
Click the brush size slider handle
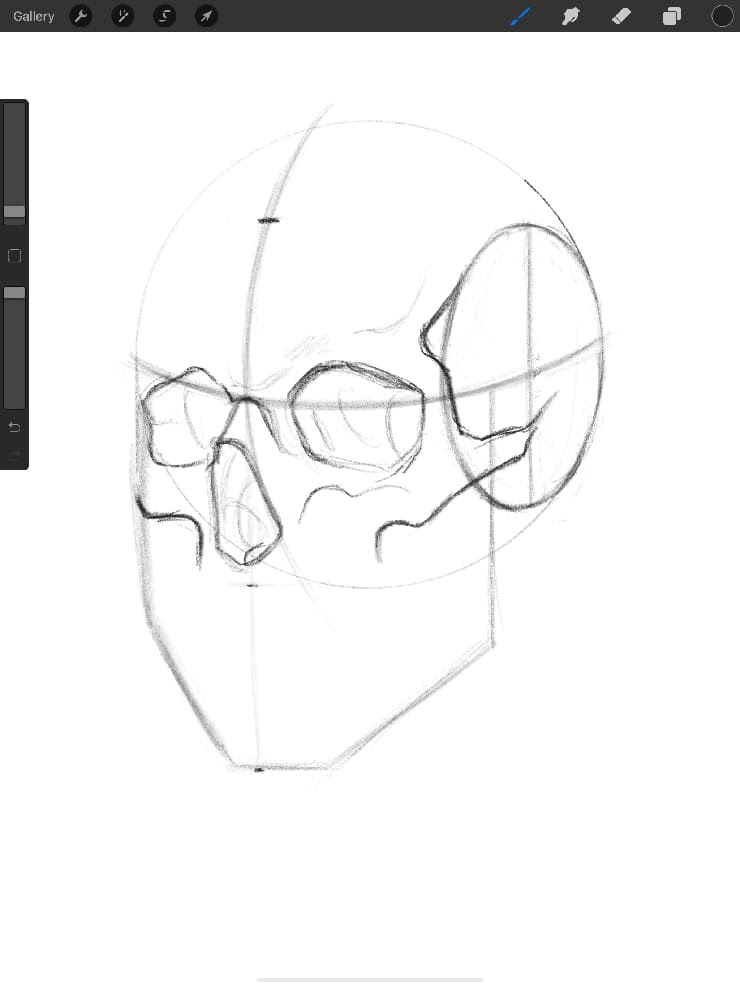(14, 212)
